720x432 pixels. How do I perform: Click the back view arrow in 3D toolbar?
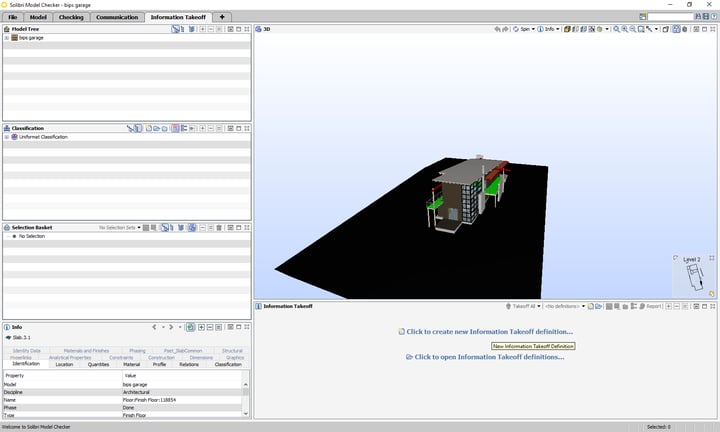coord(497,29)
